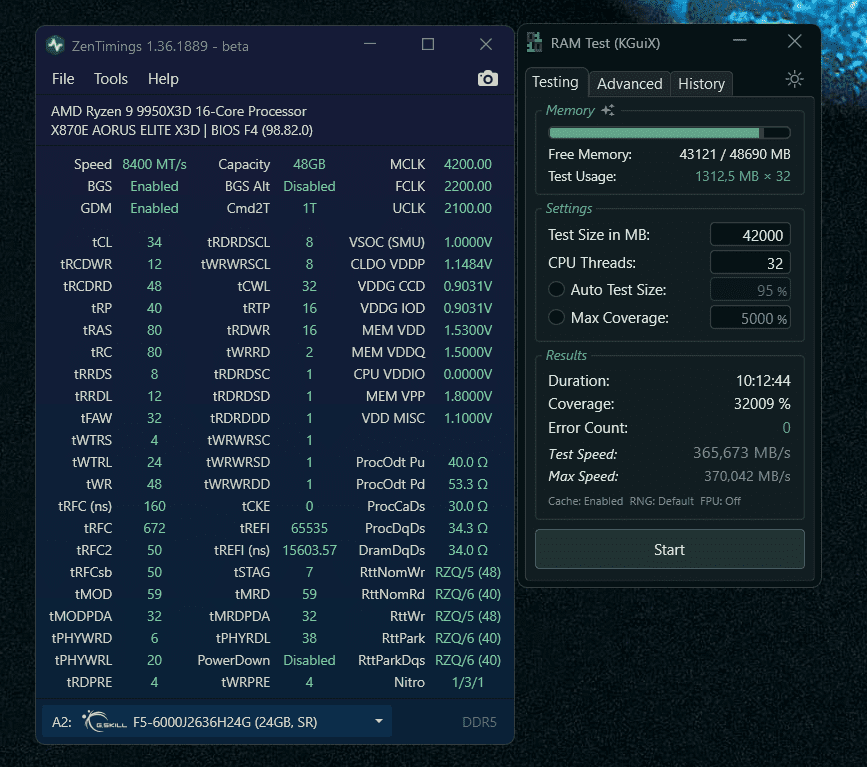The image size is (867, 767).
Task: Click the Cmd2T 1T value
Action: [x=309, y=208]
